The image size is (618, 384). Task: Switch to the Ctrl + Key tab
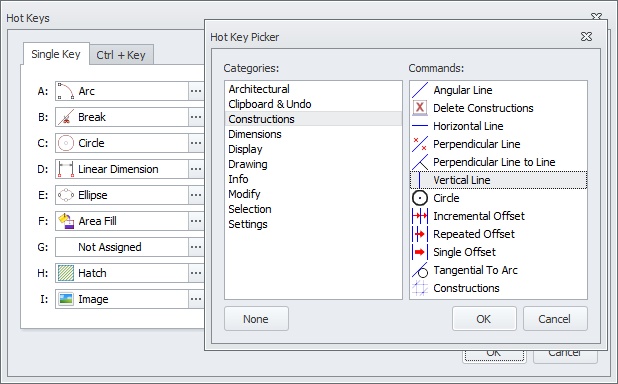coord(121,55)
